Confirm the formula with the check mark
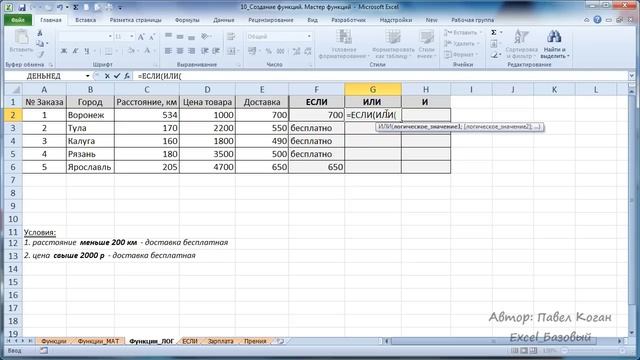Screen dimensions: 640x360 [x=117, y=76]
